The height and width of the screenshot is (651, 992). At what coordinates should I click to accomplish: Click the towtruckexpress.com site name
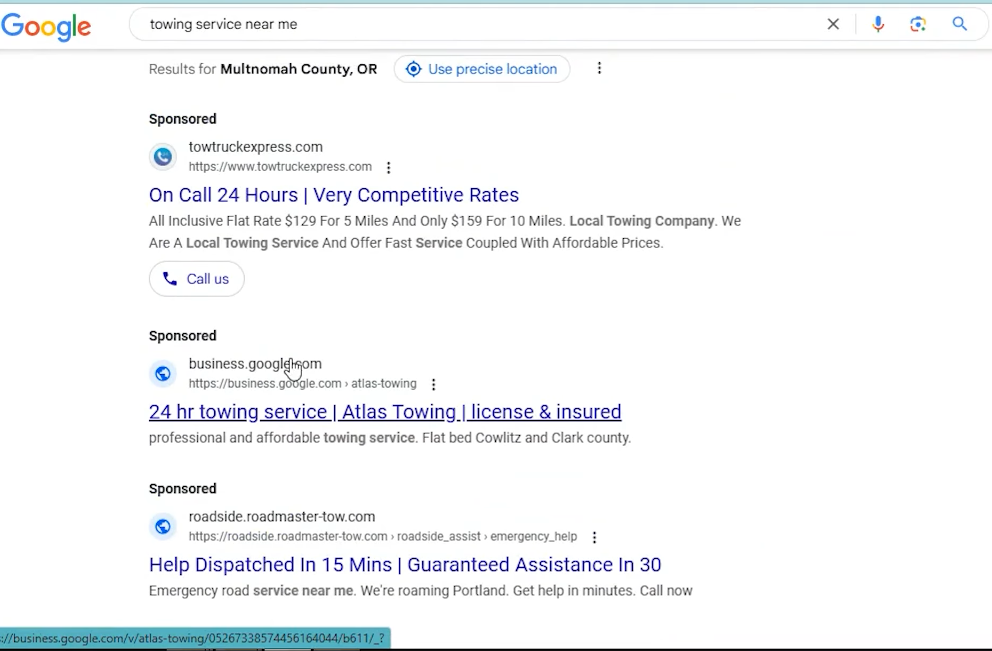pyautogui.click(x=256, y=147)
